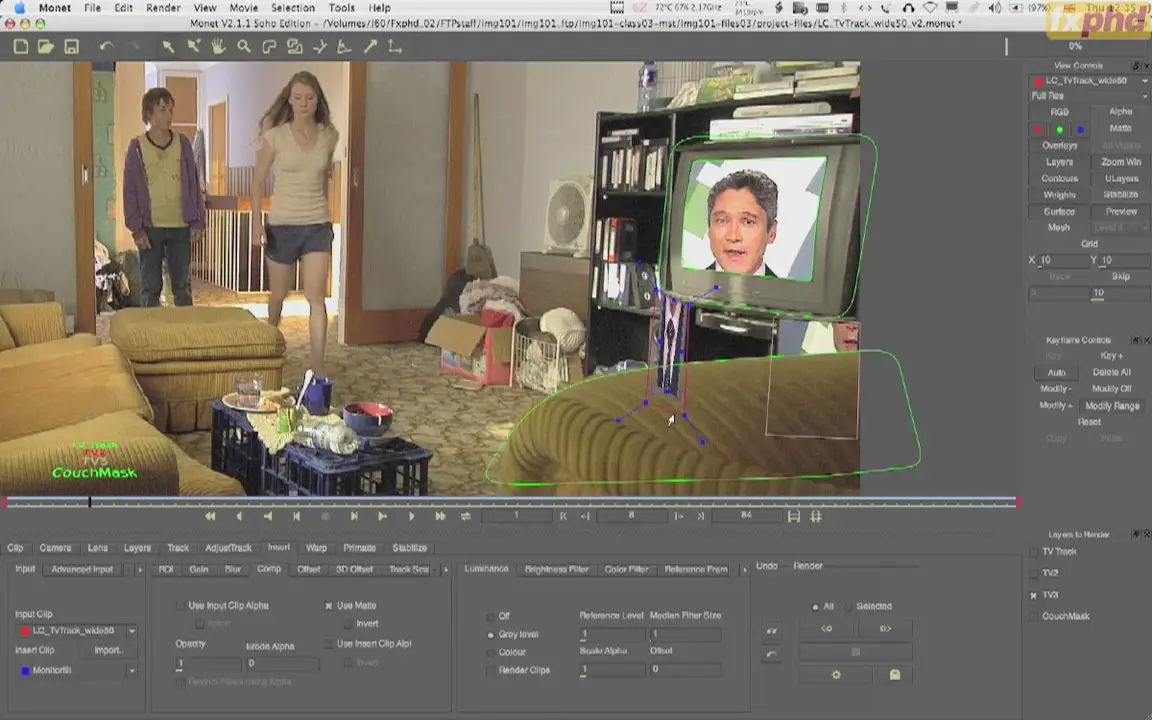
Task: Click the fast rewind track backward button
Action: point(210,516)
